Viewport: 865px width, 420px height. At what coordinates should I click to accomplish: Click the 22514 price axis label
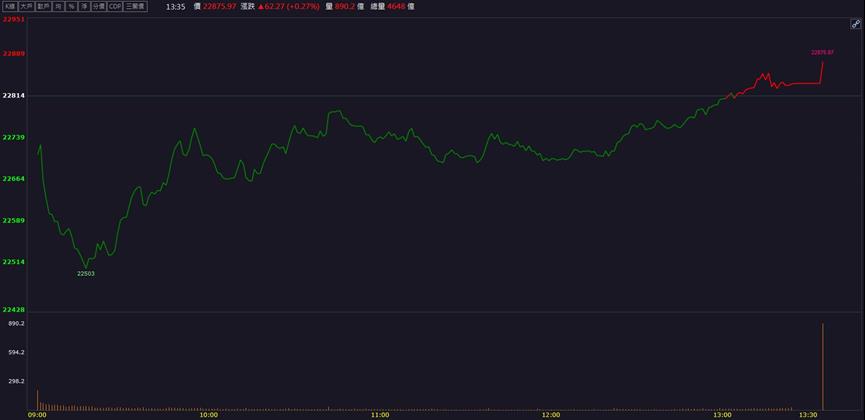tap(13, 262)
